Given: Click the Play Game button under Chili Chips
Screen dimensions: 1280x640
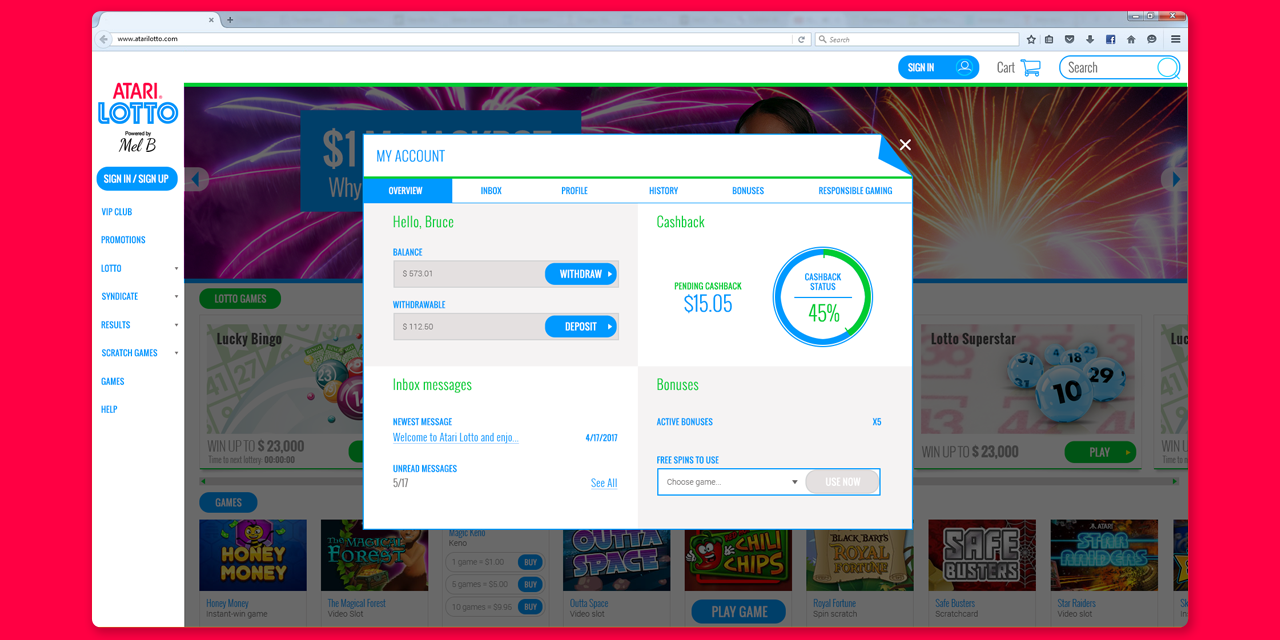Looking at the screenshot, I should (739, 612).
